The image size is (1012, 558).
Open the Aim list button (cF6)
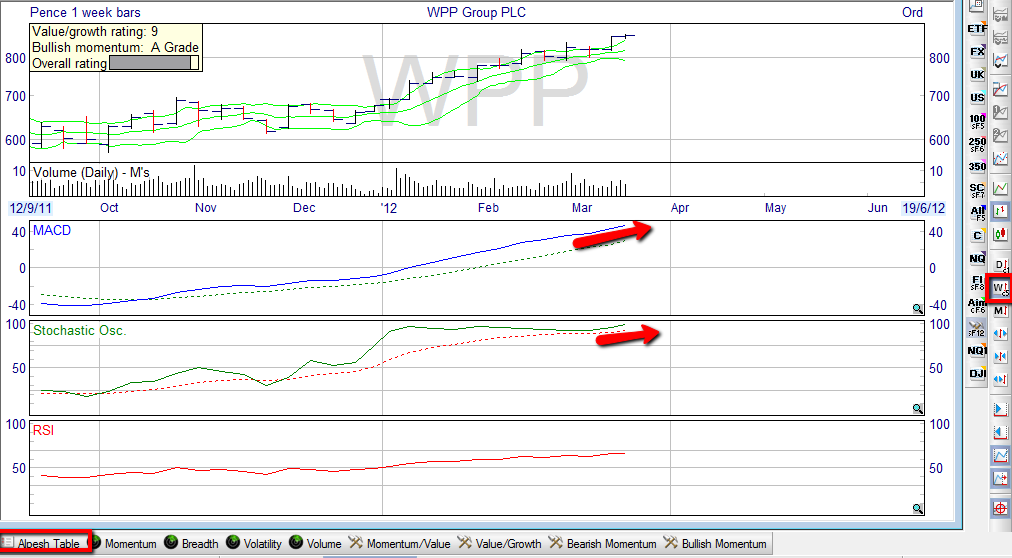(x=977, y=305)
